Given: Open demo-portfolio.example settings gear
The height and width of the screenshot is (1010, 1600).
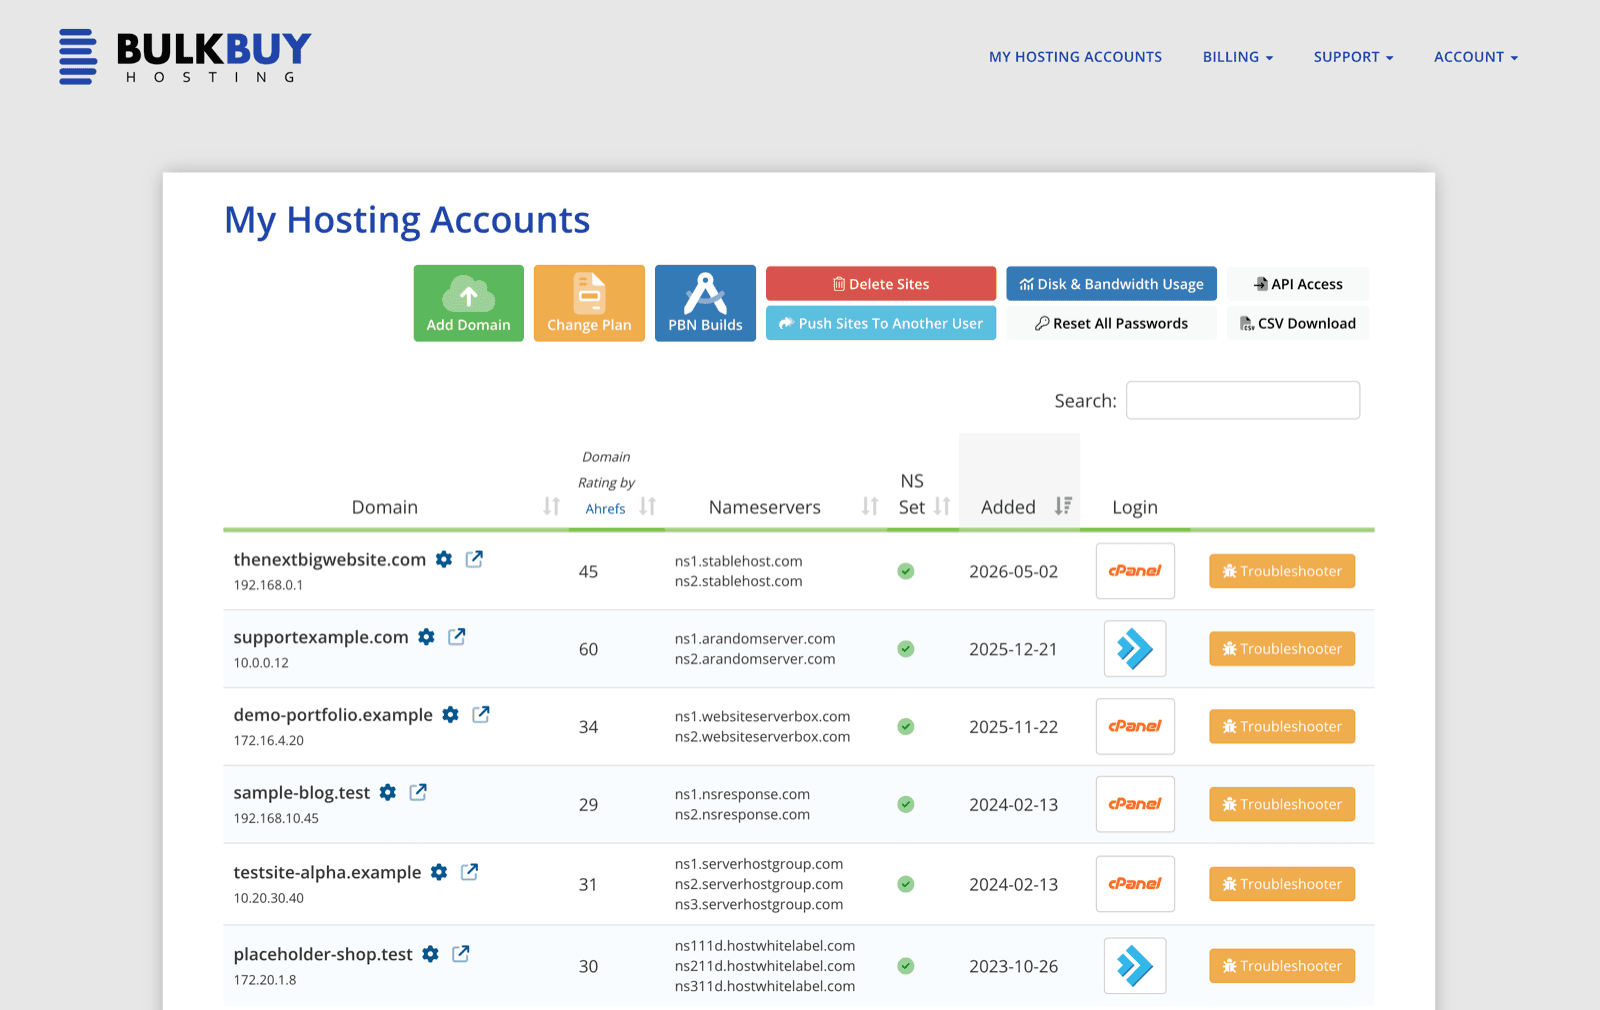Looking at the screenshot, I should 451,715.
